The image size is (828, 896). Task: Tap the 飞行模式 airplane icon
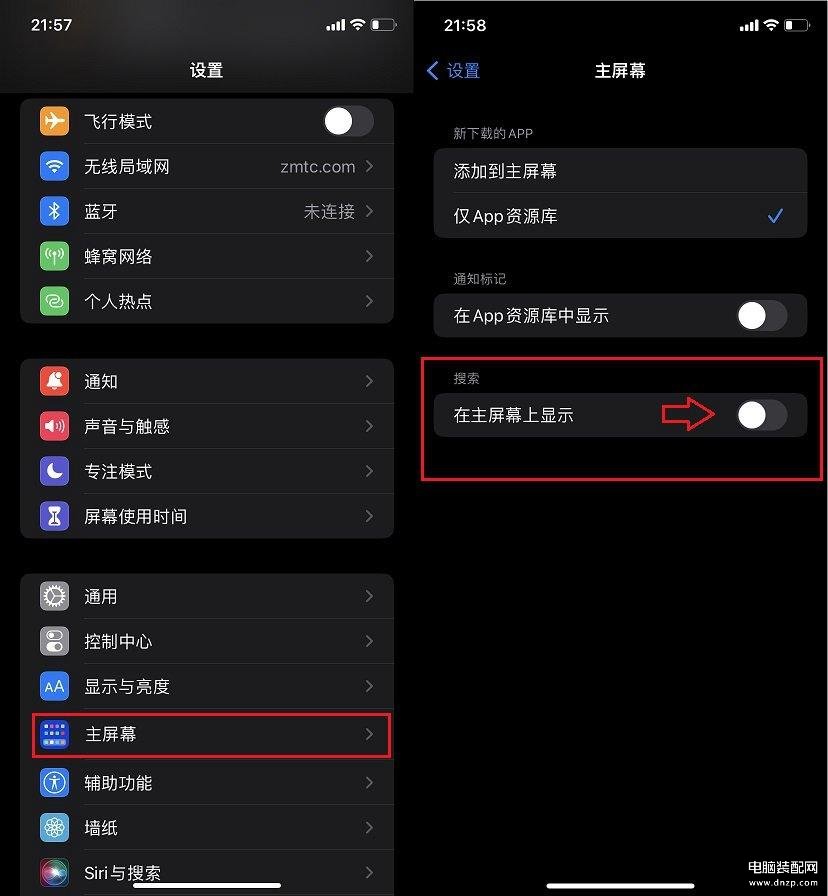click(54, 121)
